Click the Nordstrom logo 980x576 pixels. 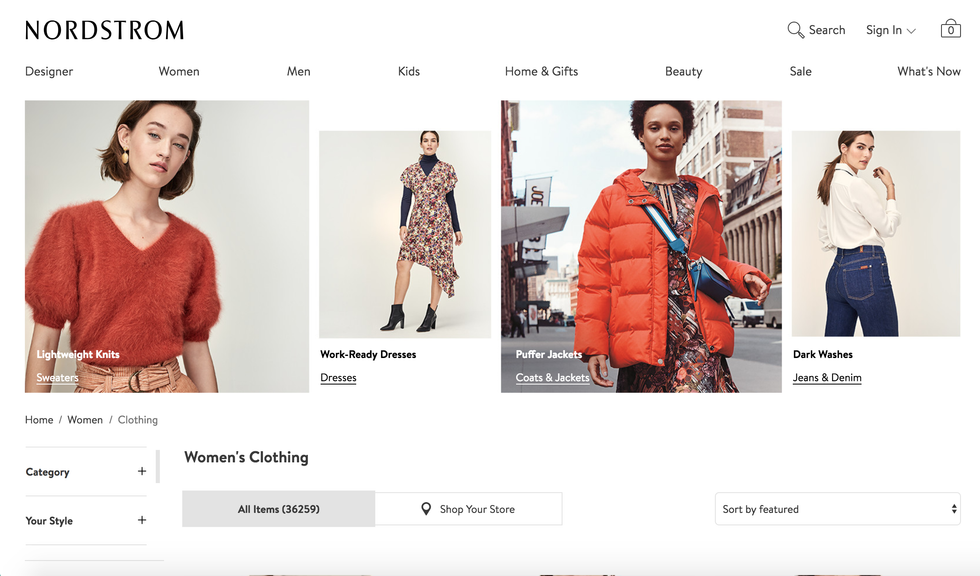(105, 30)
